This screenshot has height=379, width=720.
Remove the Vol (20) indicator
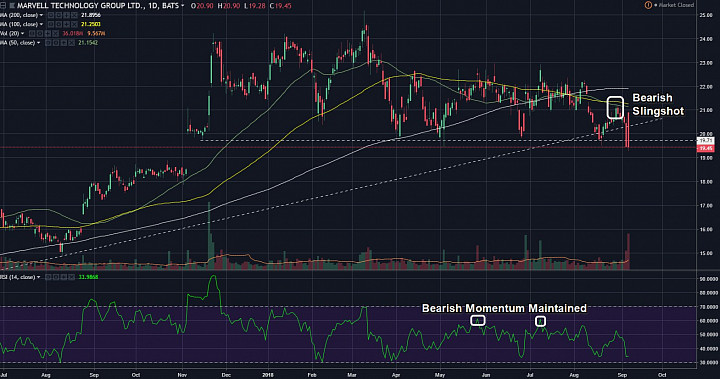coord(56,34)
